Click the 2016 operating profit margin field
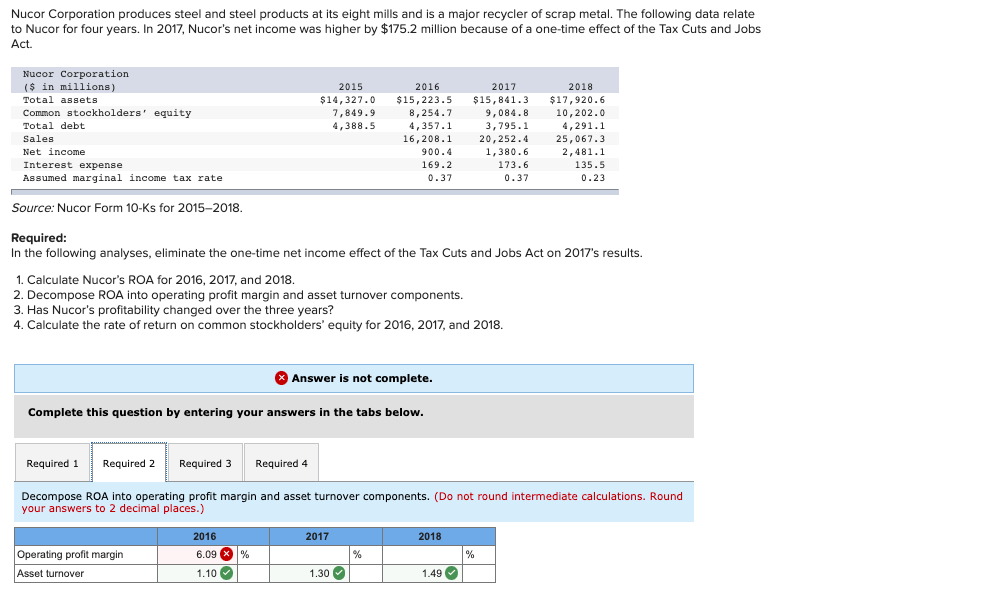991x590 pixels. coord(197,555)
